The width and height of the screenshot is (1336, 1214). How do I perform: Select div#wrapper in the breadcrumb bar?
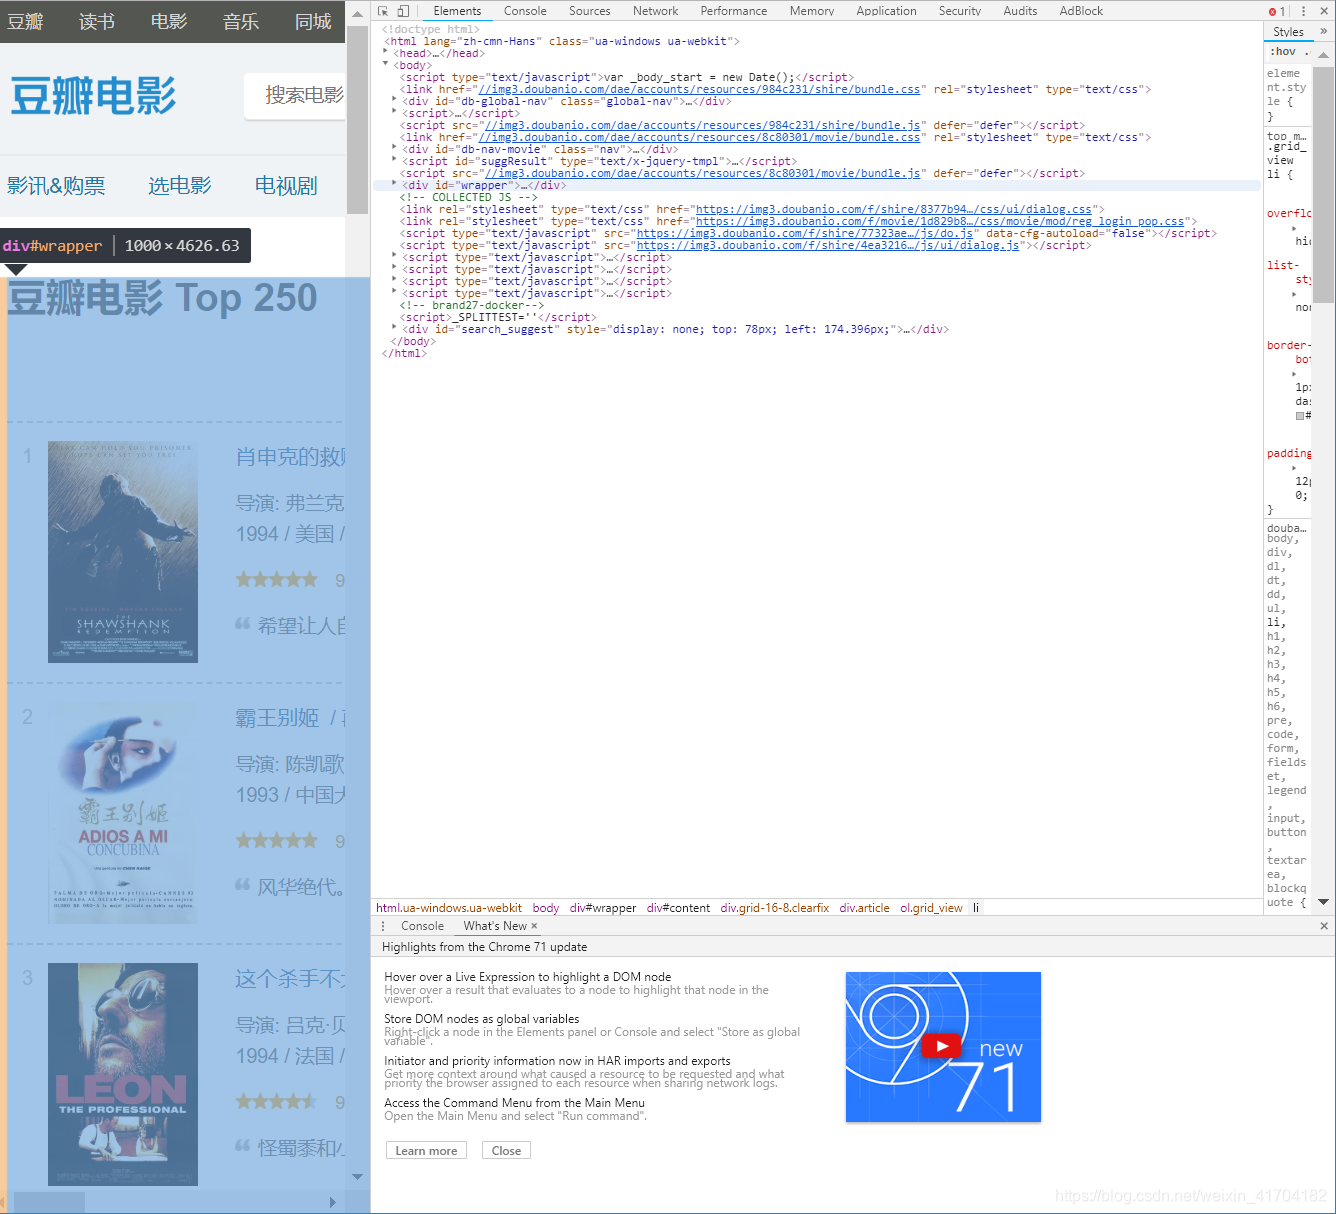click(603, 908)
